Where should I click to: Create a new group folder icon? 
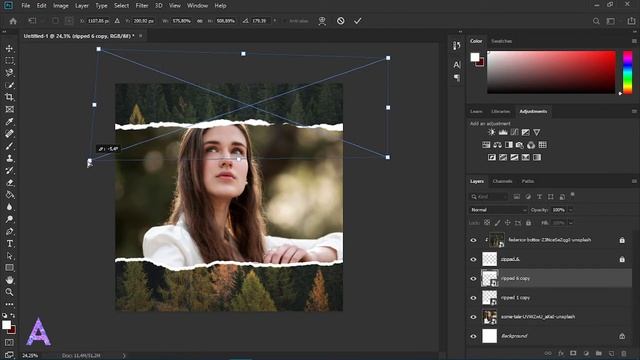point(598,353)
